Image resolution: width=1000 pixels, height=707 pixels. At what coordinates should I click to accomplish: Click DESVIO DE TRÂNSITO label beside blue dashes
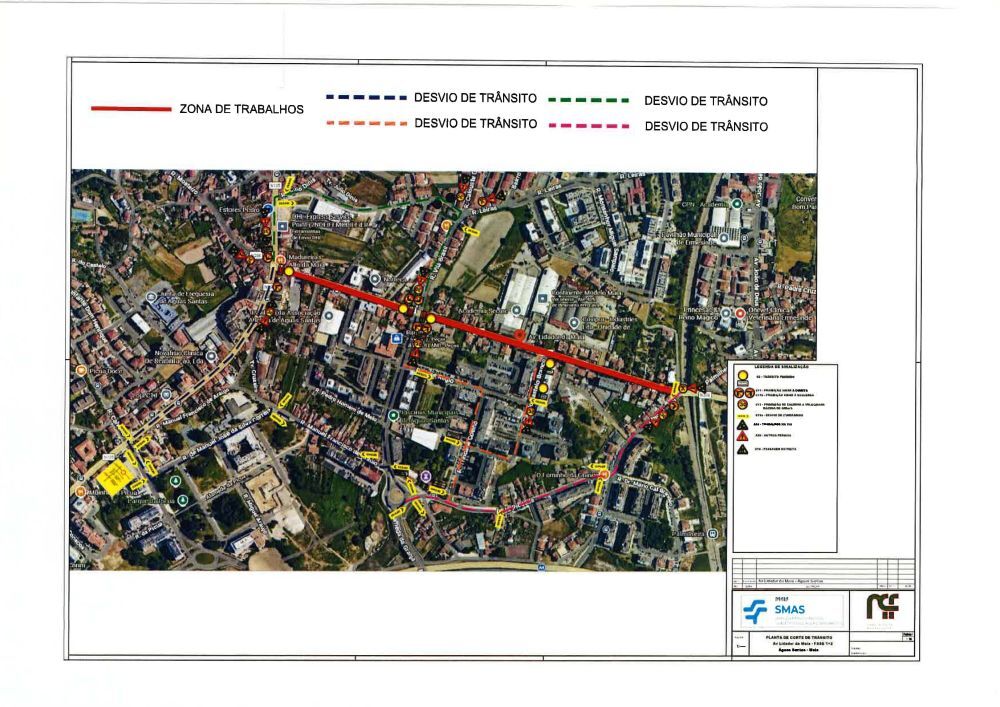click(475, 98)
